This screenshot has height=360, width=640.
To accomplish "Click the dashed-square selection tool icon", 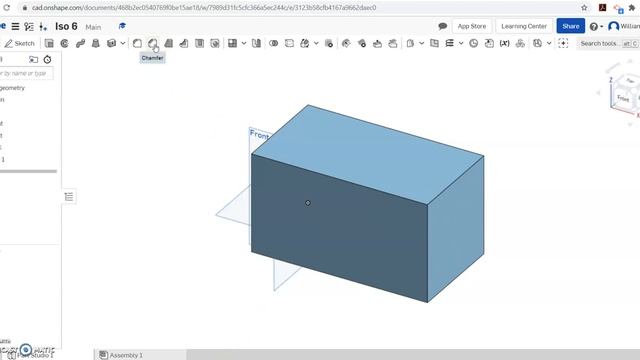I will [x=563, y=43].
